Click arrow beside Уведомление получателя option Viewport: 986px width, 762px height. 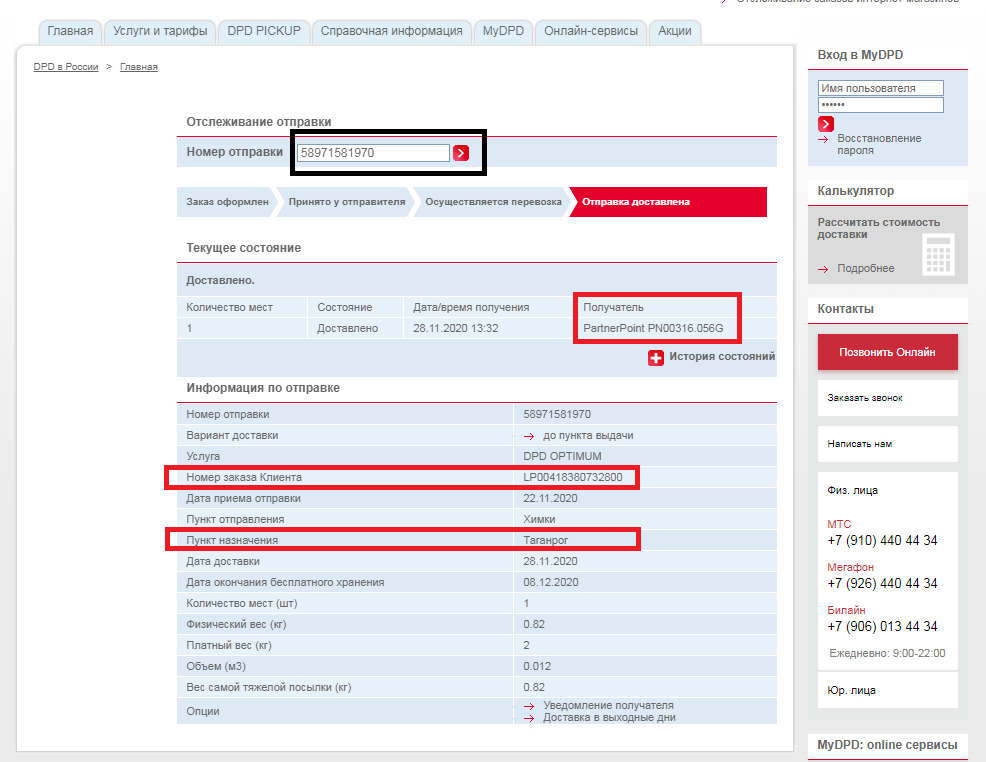529,706
